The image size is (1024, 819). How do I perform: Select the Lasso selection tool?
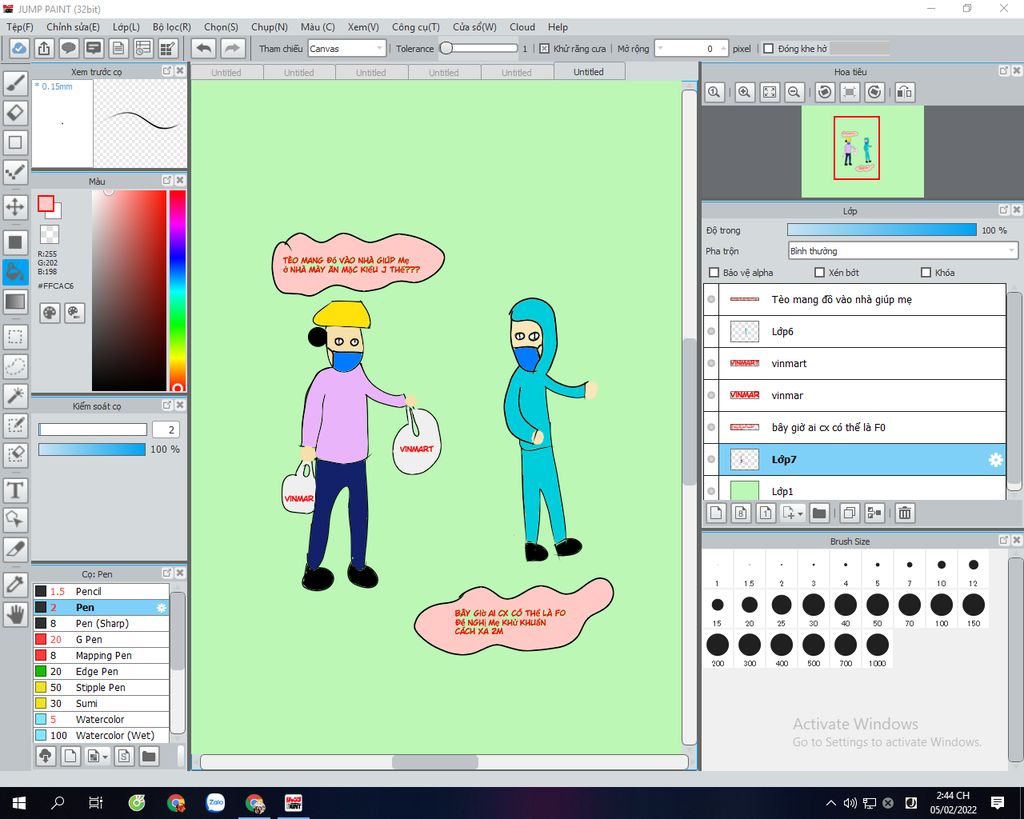click(15, 366)
